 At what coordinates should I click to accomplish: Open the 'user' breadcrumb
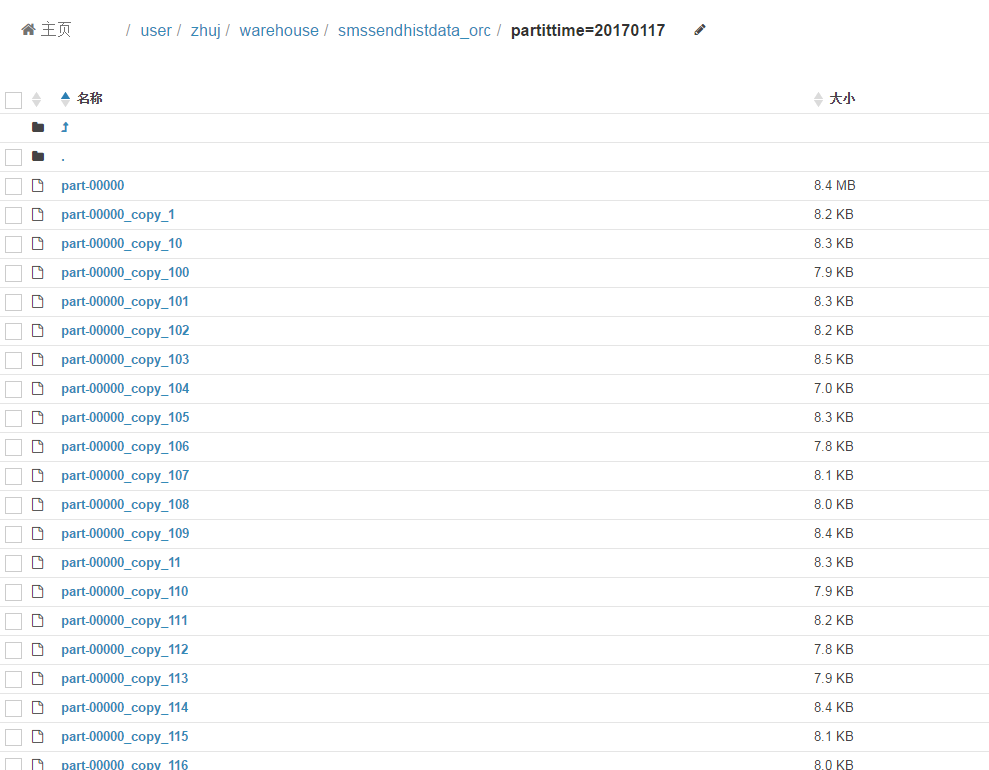click(x=156, y=30)
